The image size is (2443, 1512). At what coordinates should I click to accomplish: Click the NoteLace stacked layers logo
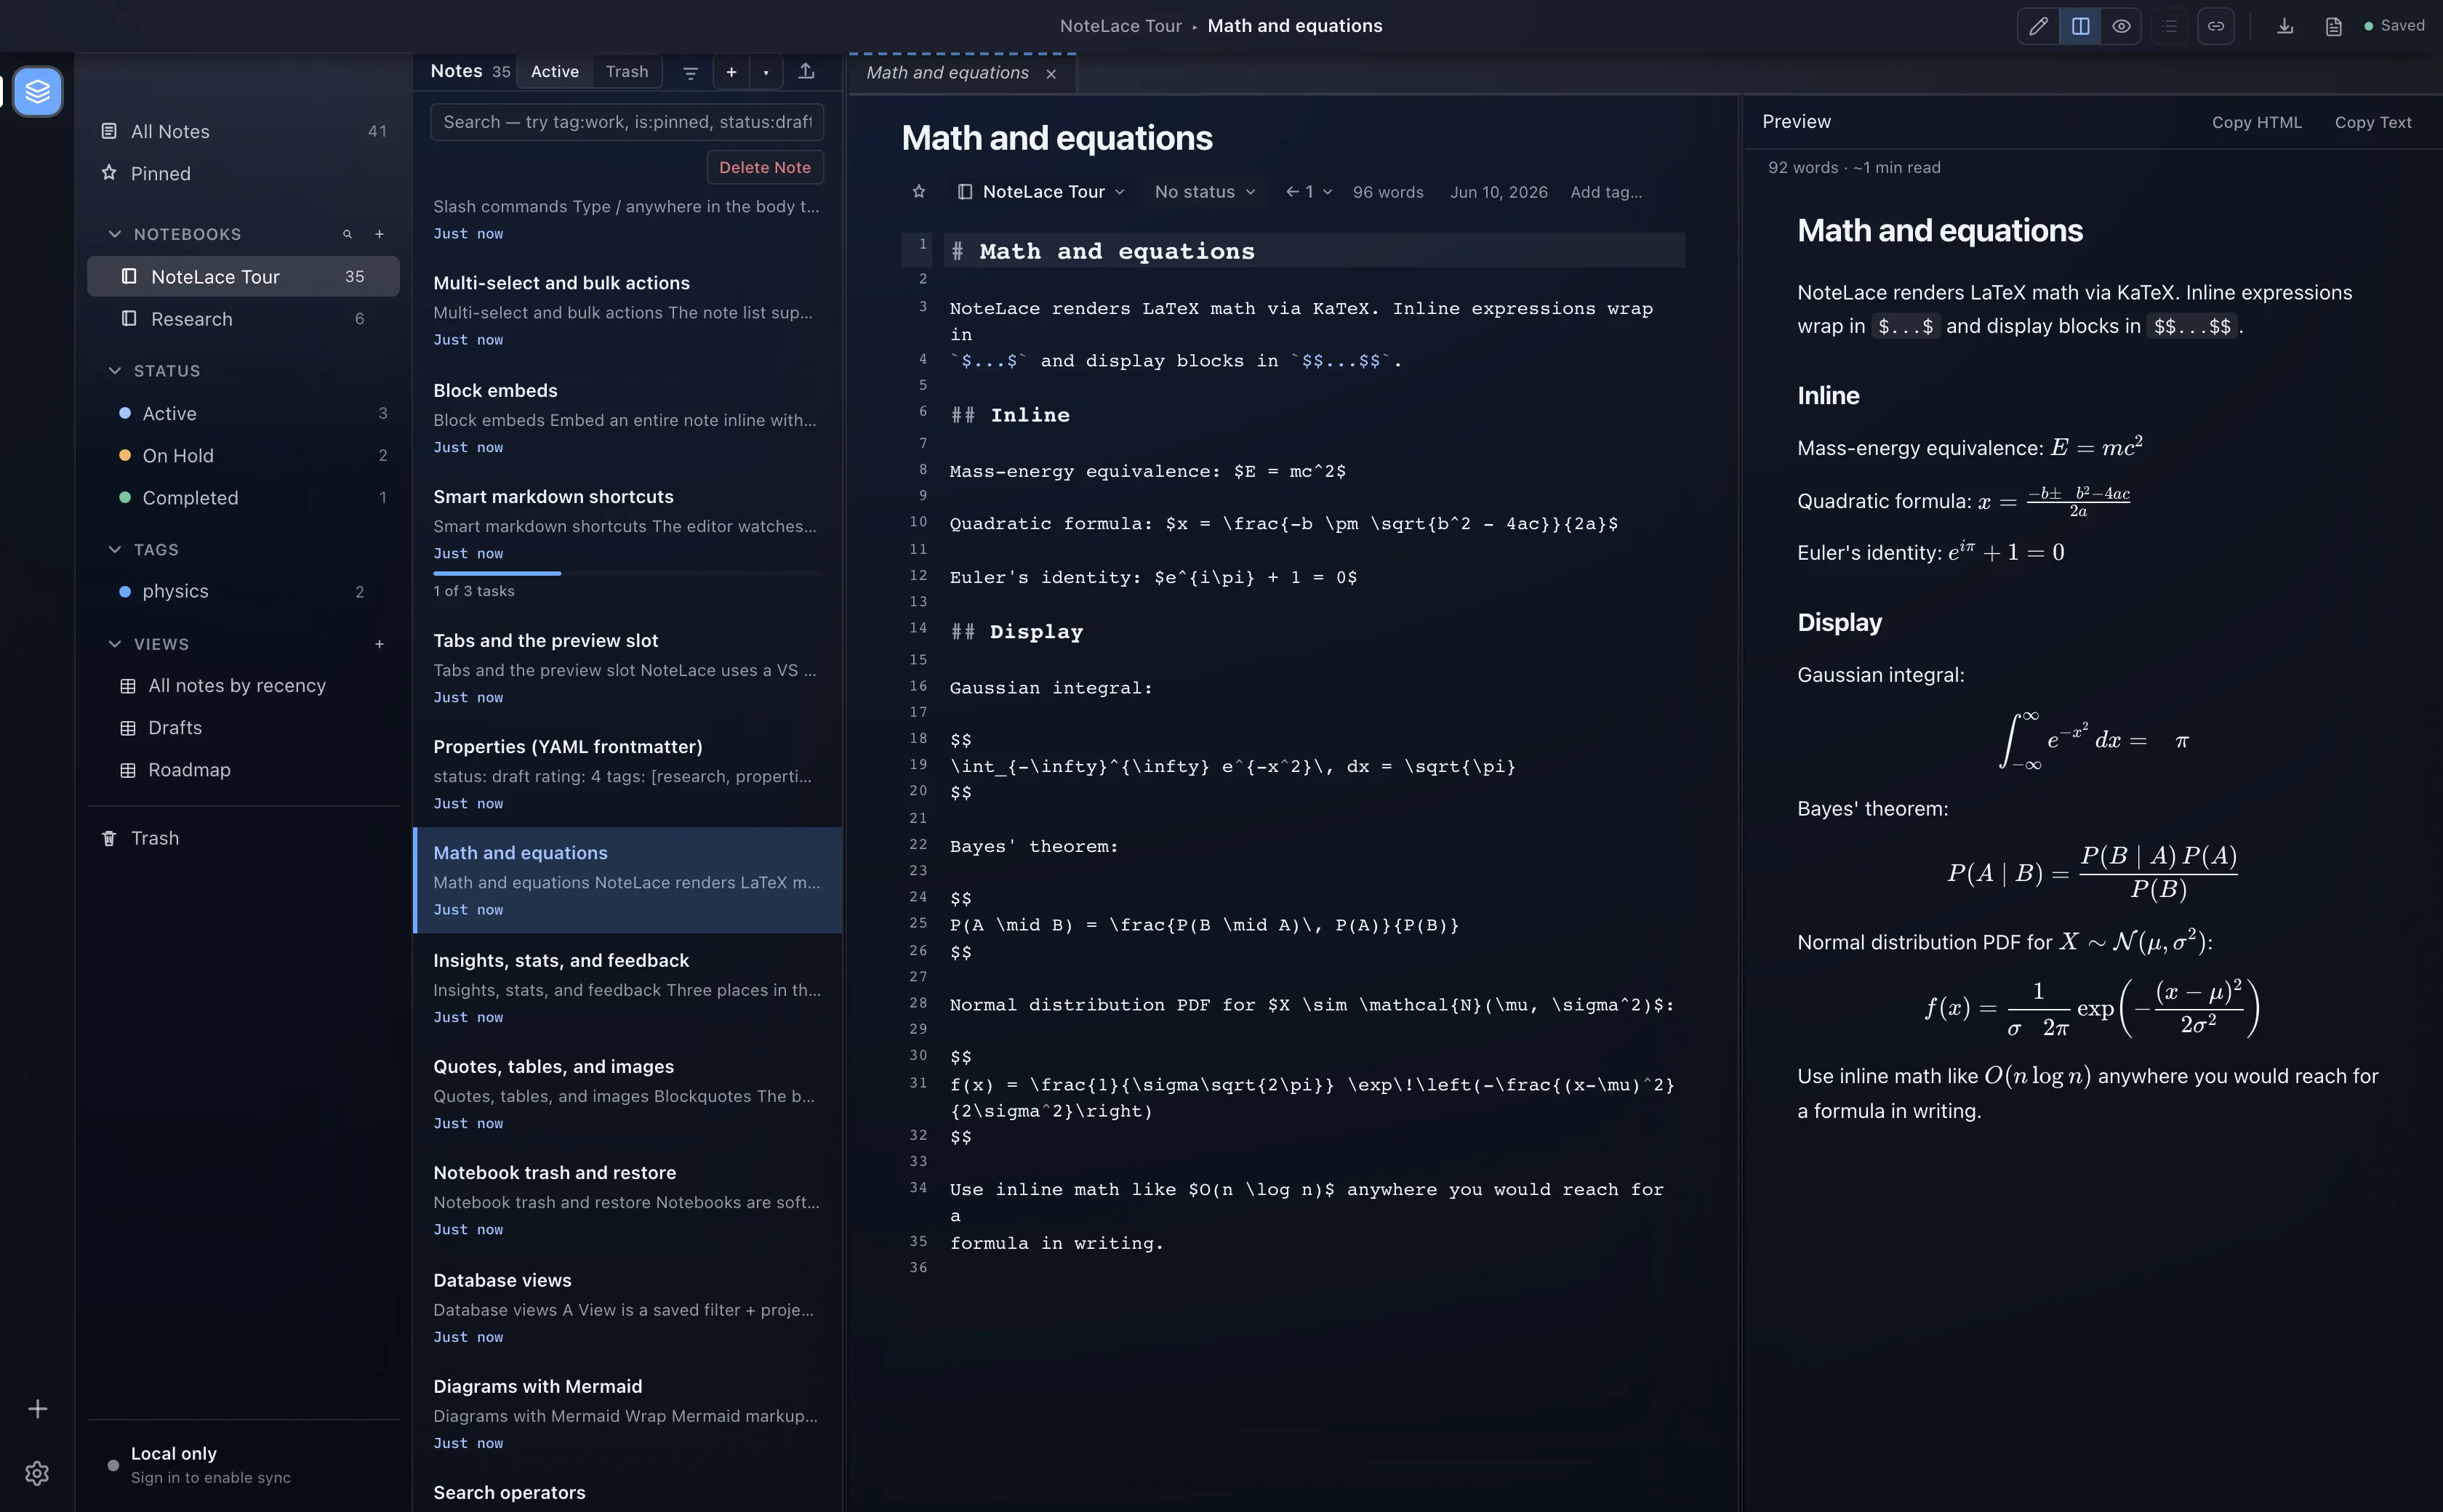click(x=38, y=91)
